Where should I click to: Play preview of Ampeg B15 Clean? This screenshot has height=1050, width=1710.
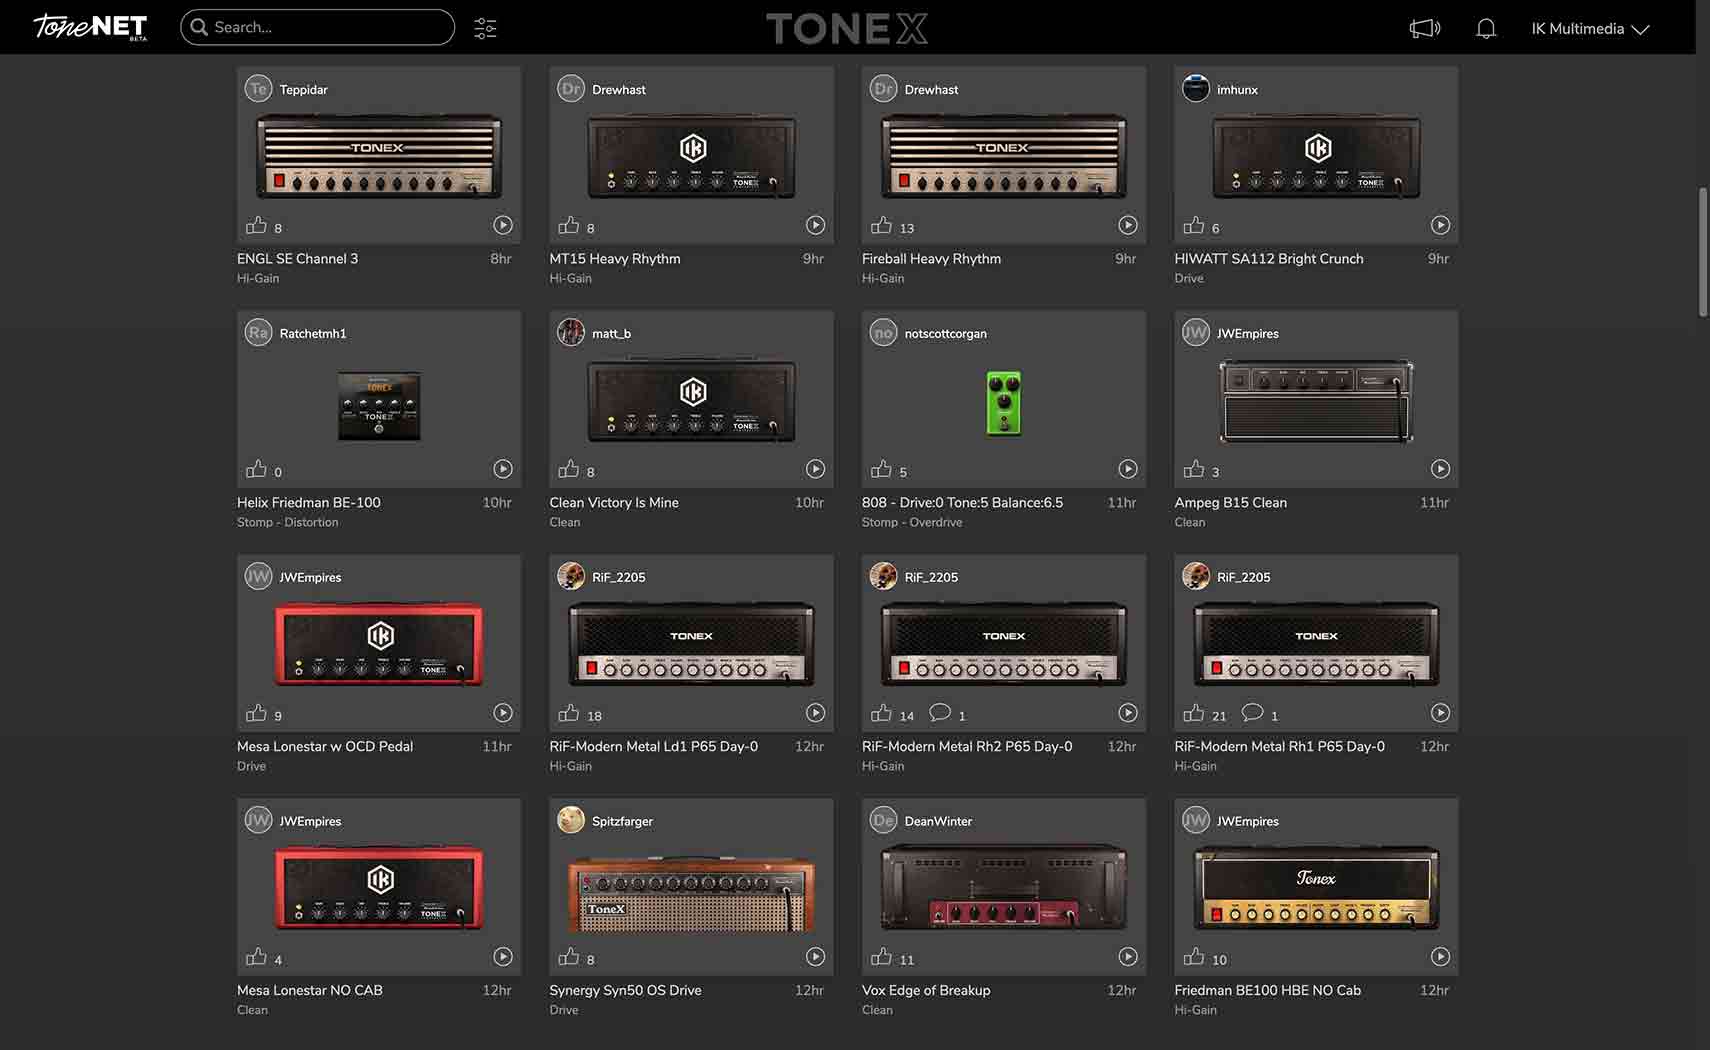coord(1440,469)
